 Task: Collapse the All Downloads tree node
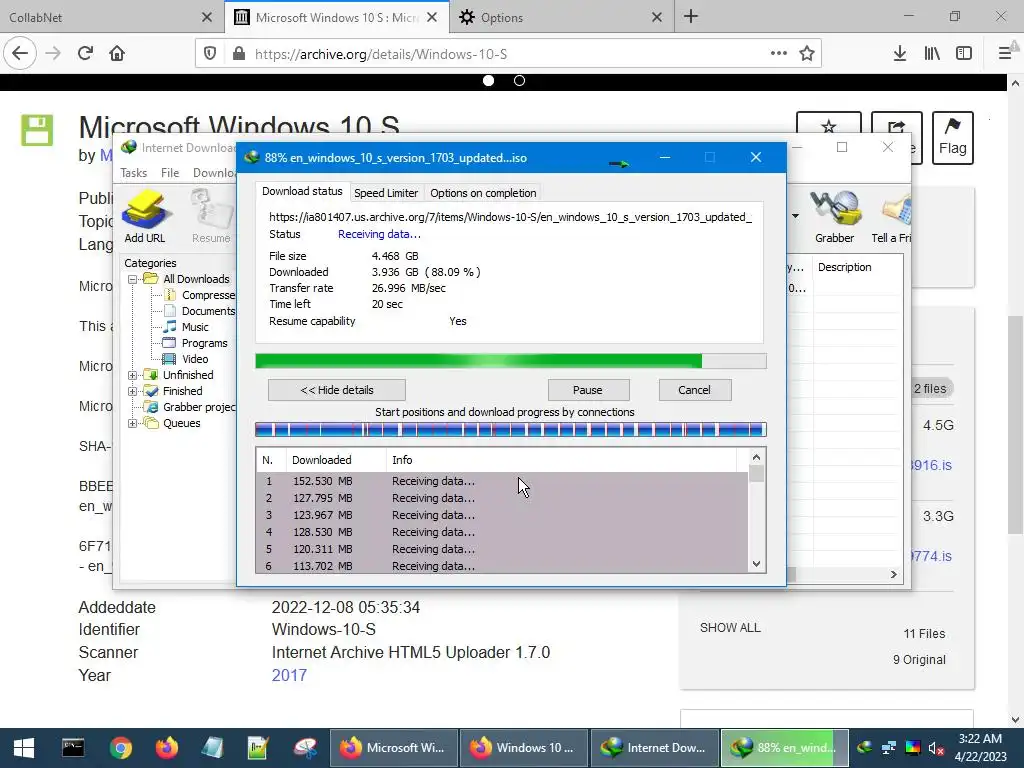[133, 279]
